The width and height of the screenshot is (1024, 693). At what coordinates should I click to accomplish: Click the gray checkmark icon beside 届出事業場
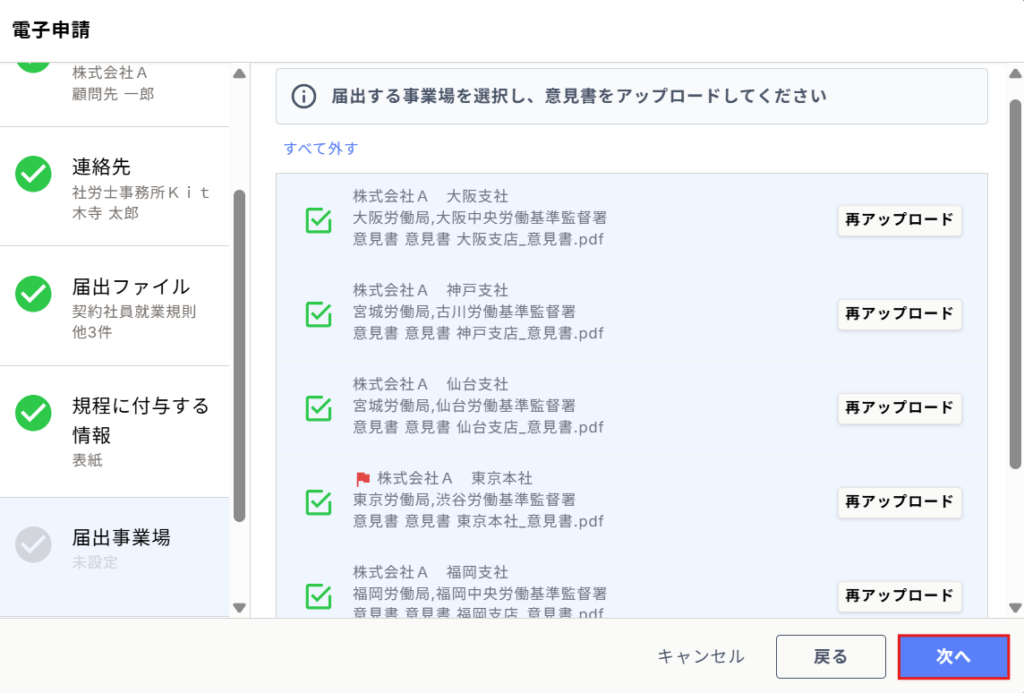33,545
